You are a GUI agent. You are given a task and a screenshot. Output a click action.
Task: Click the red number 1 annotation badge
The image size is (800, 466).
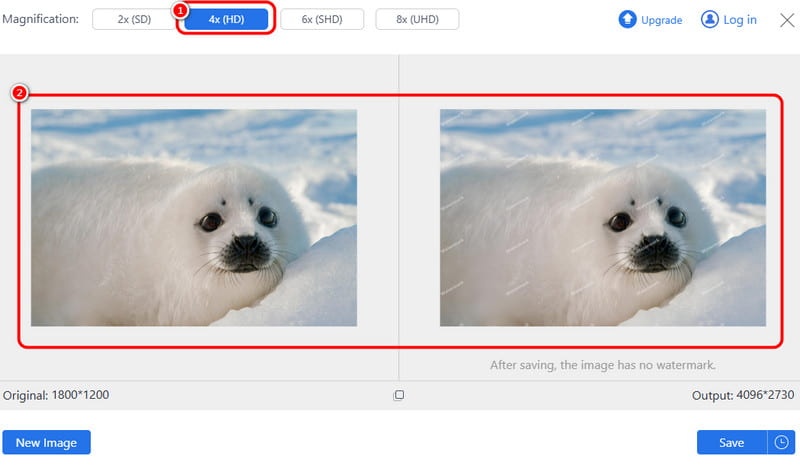tap(181, 9)
